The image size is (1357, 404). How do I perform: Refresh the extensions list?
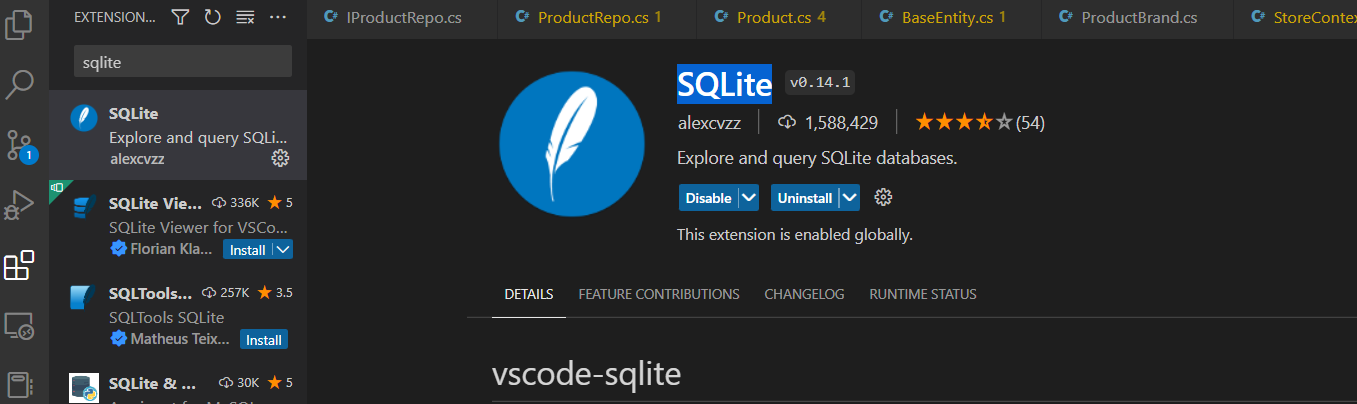click(212, 17)
